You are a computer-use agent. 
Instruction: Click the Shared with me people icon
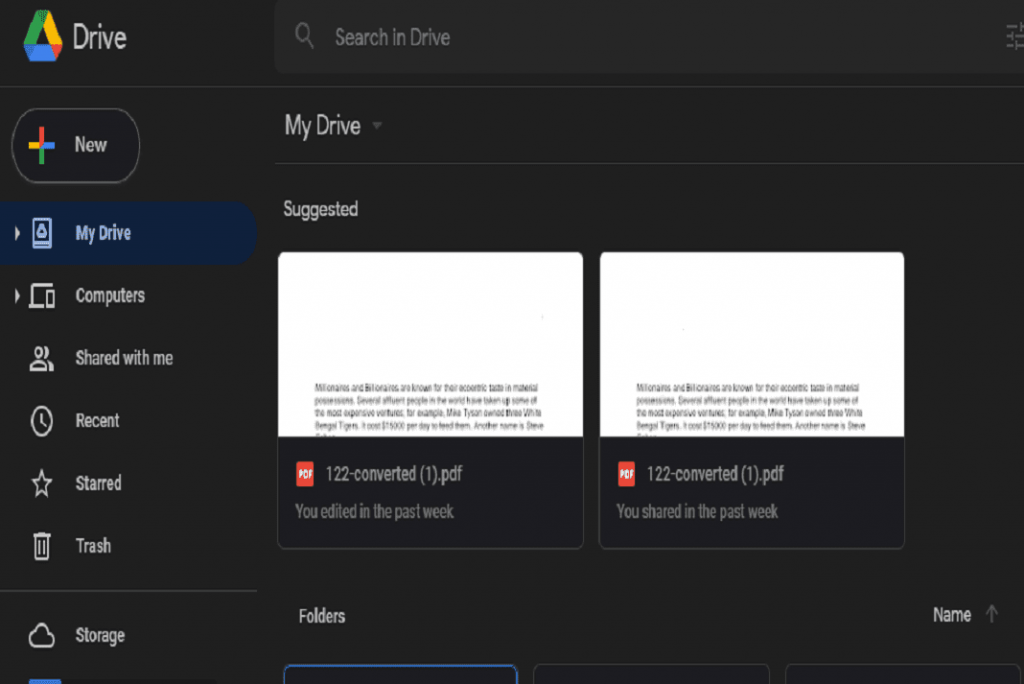(41, 358)
